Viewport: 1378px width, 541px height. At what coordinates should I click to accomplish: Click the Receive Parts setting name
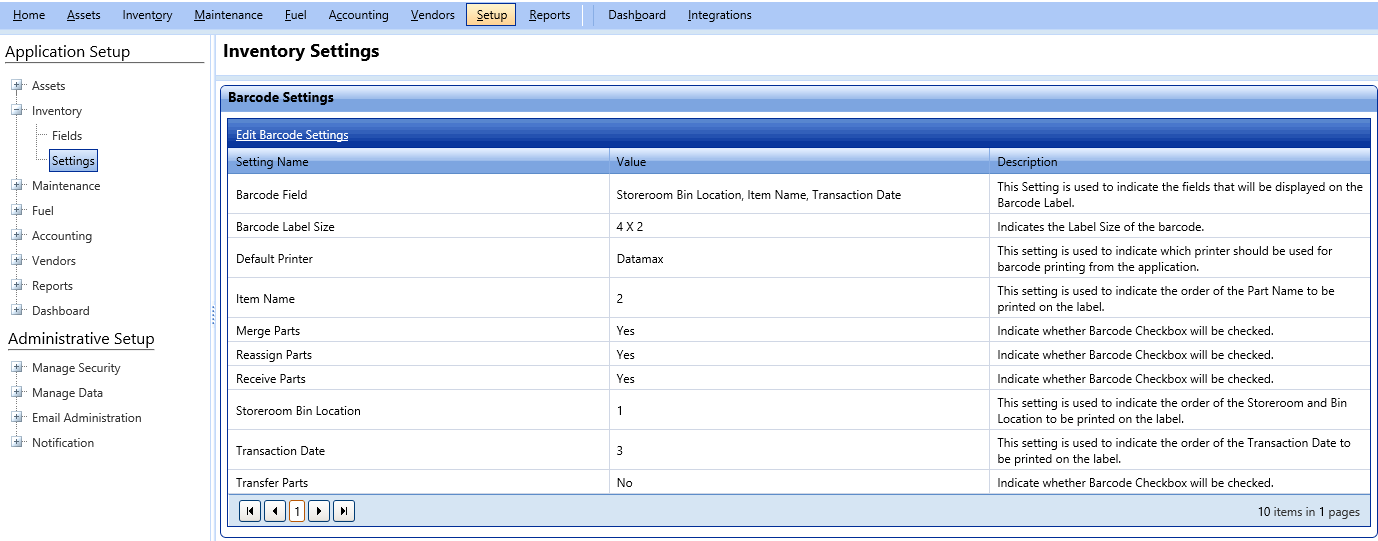click(x=271, y=379)
